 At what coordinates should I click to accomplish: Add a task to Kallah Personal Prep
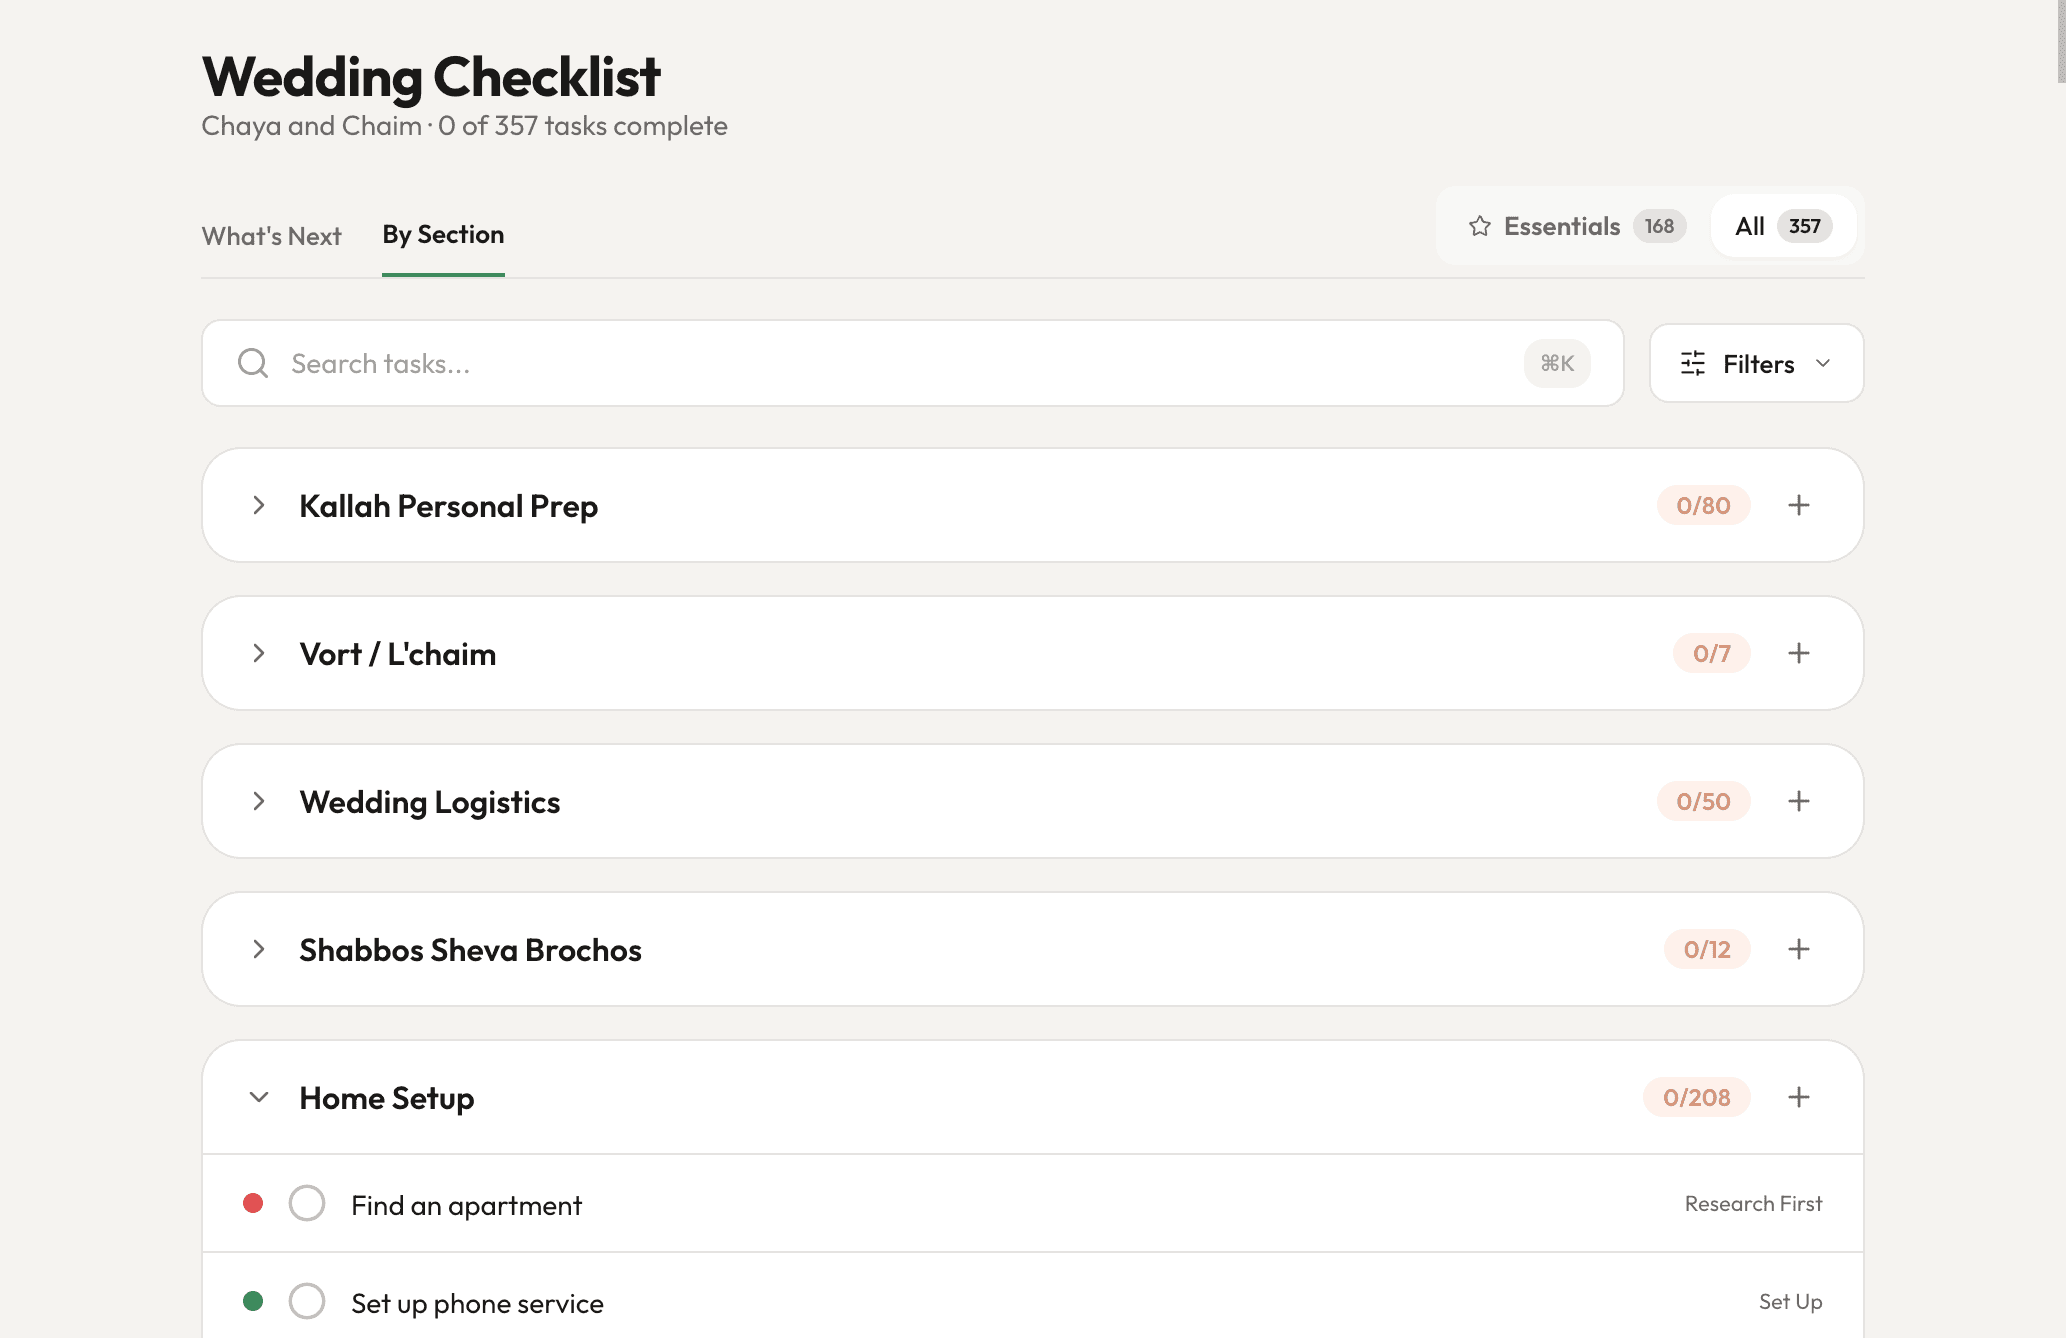(x=1798, y=505)
